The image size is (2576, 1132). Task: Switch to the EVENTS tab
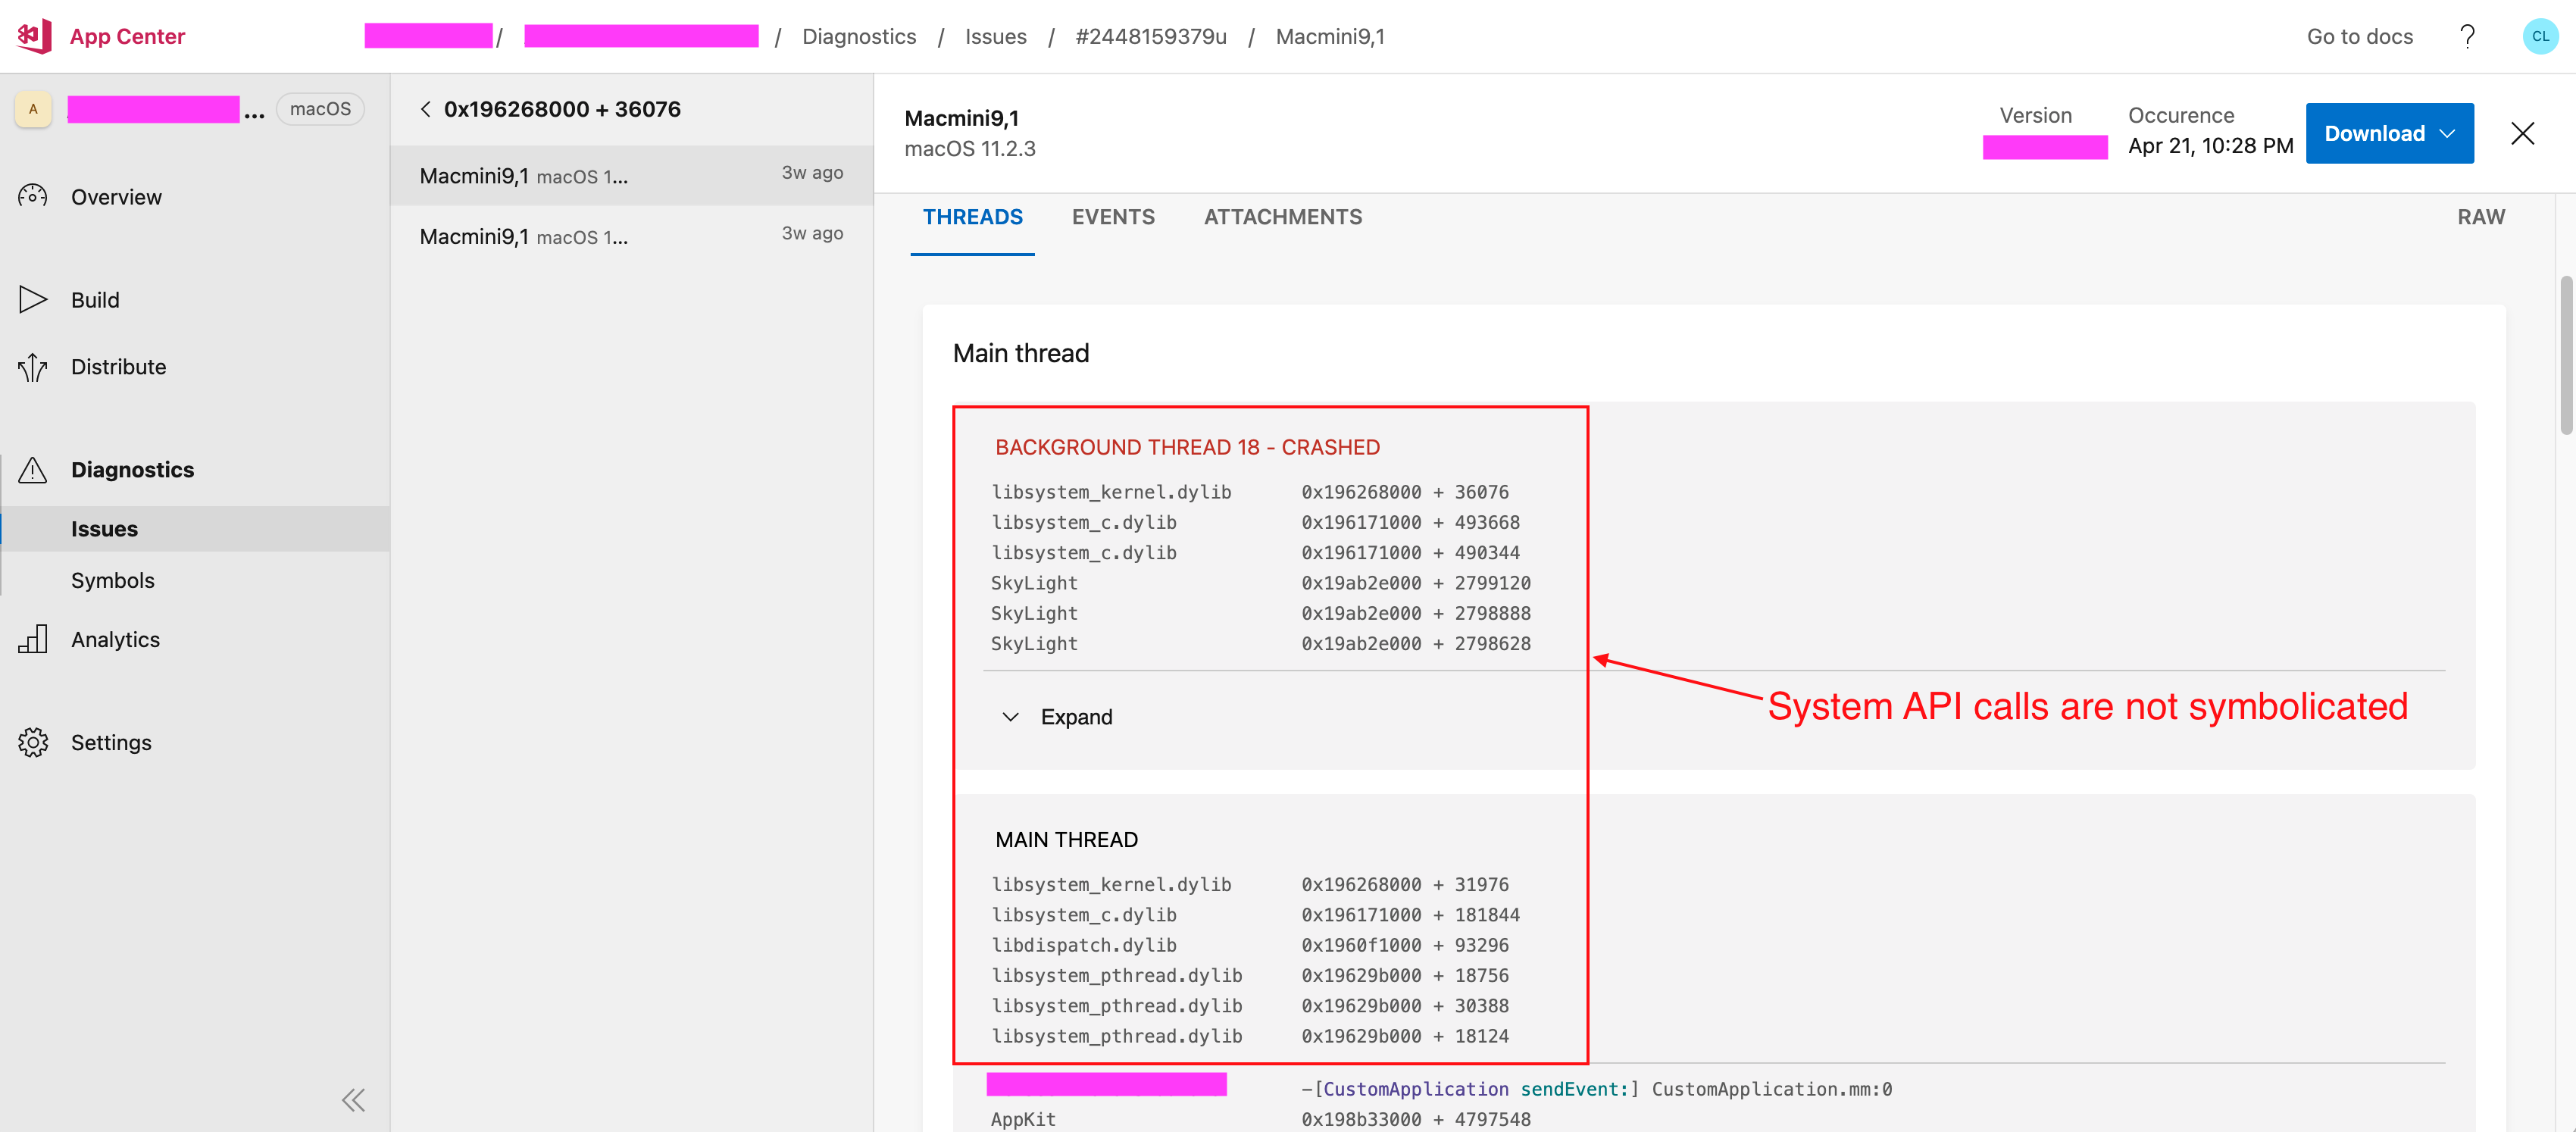pyautogui.click(x=1113, y=217)
